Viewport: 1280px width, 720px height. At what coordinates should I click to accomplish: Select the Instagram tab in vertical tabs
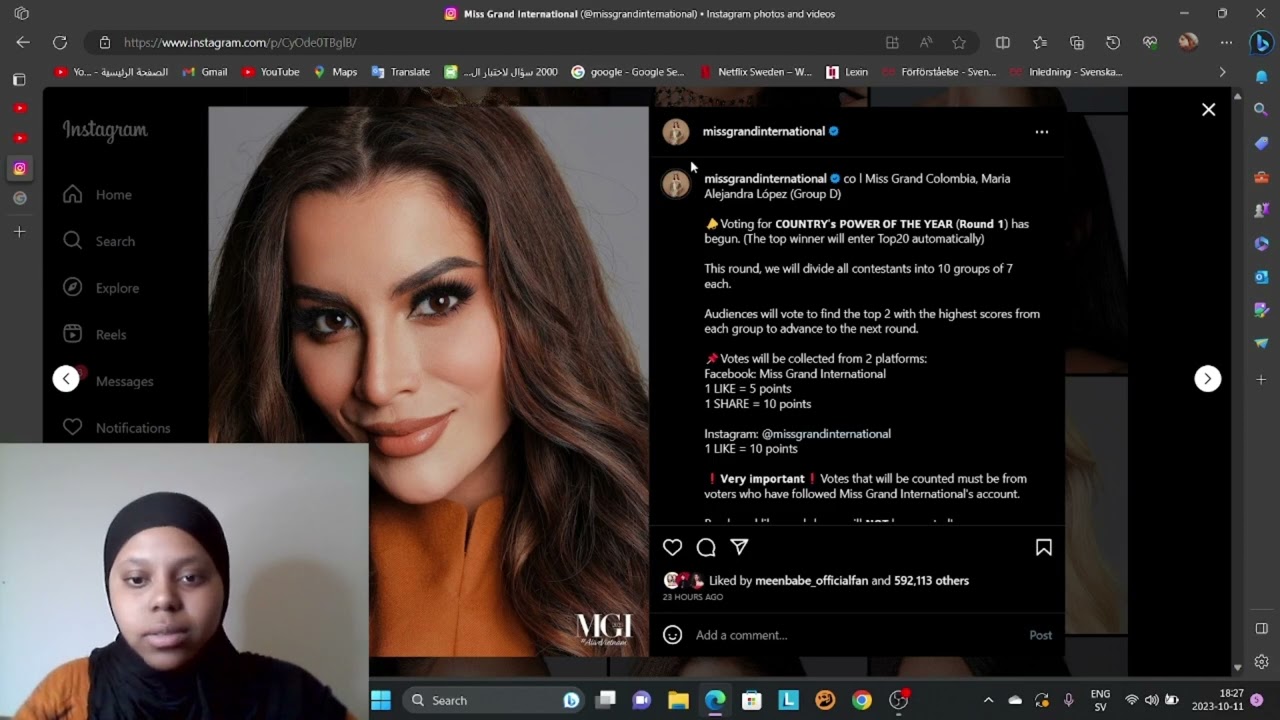pos(19,168)
